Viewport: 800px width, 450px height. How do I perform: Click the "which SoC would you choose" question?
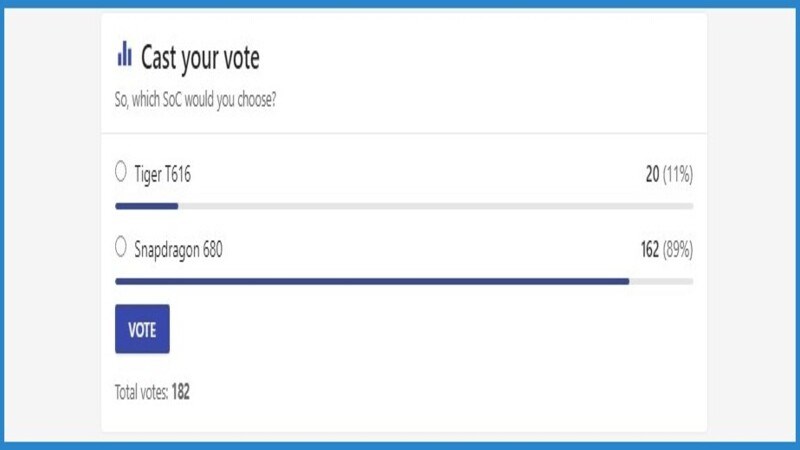(x=196, y=101)
